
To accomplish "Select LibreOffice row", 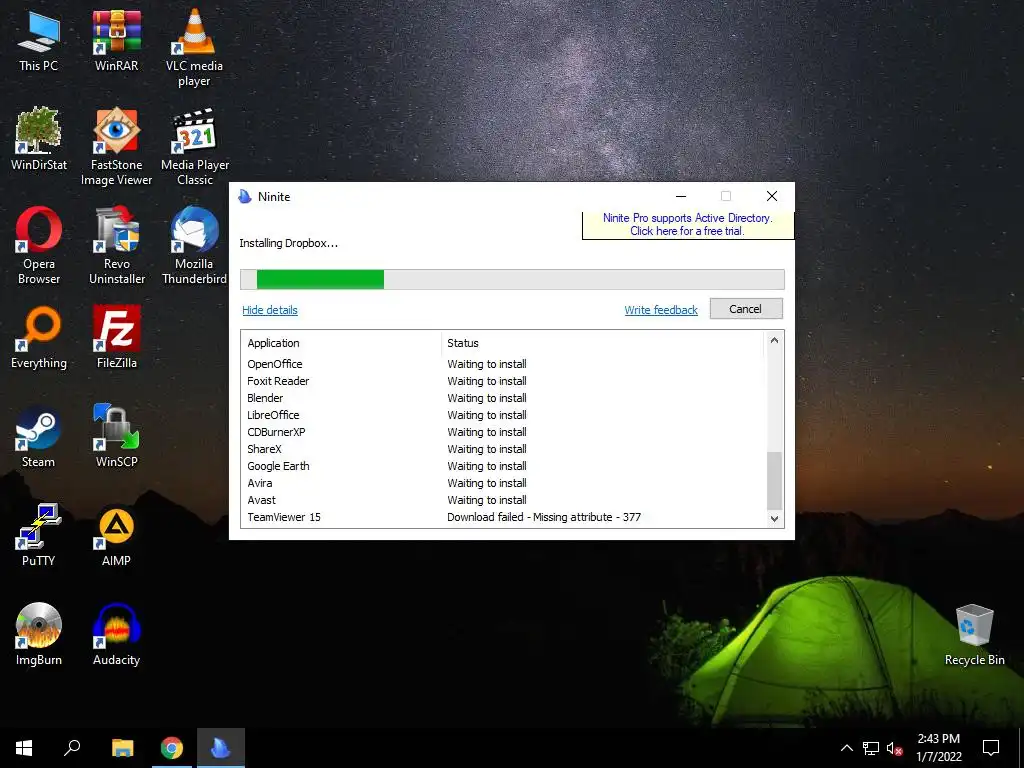I will click(503, 415).
